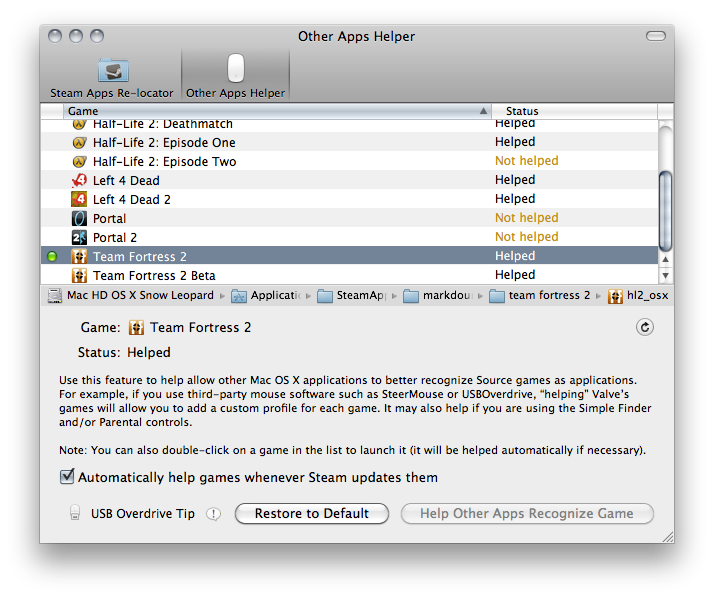Select the Half-Life 2: Episode Two row
Screen dimensions: 714x598
tap(349, 162)
